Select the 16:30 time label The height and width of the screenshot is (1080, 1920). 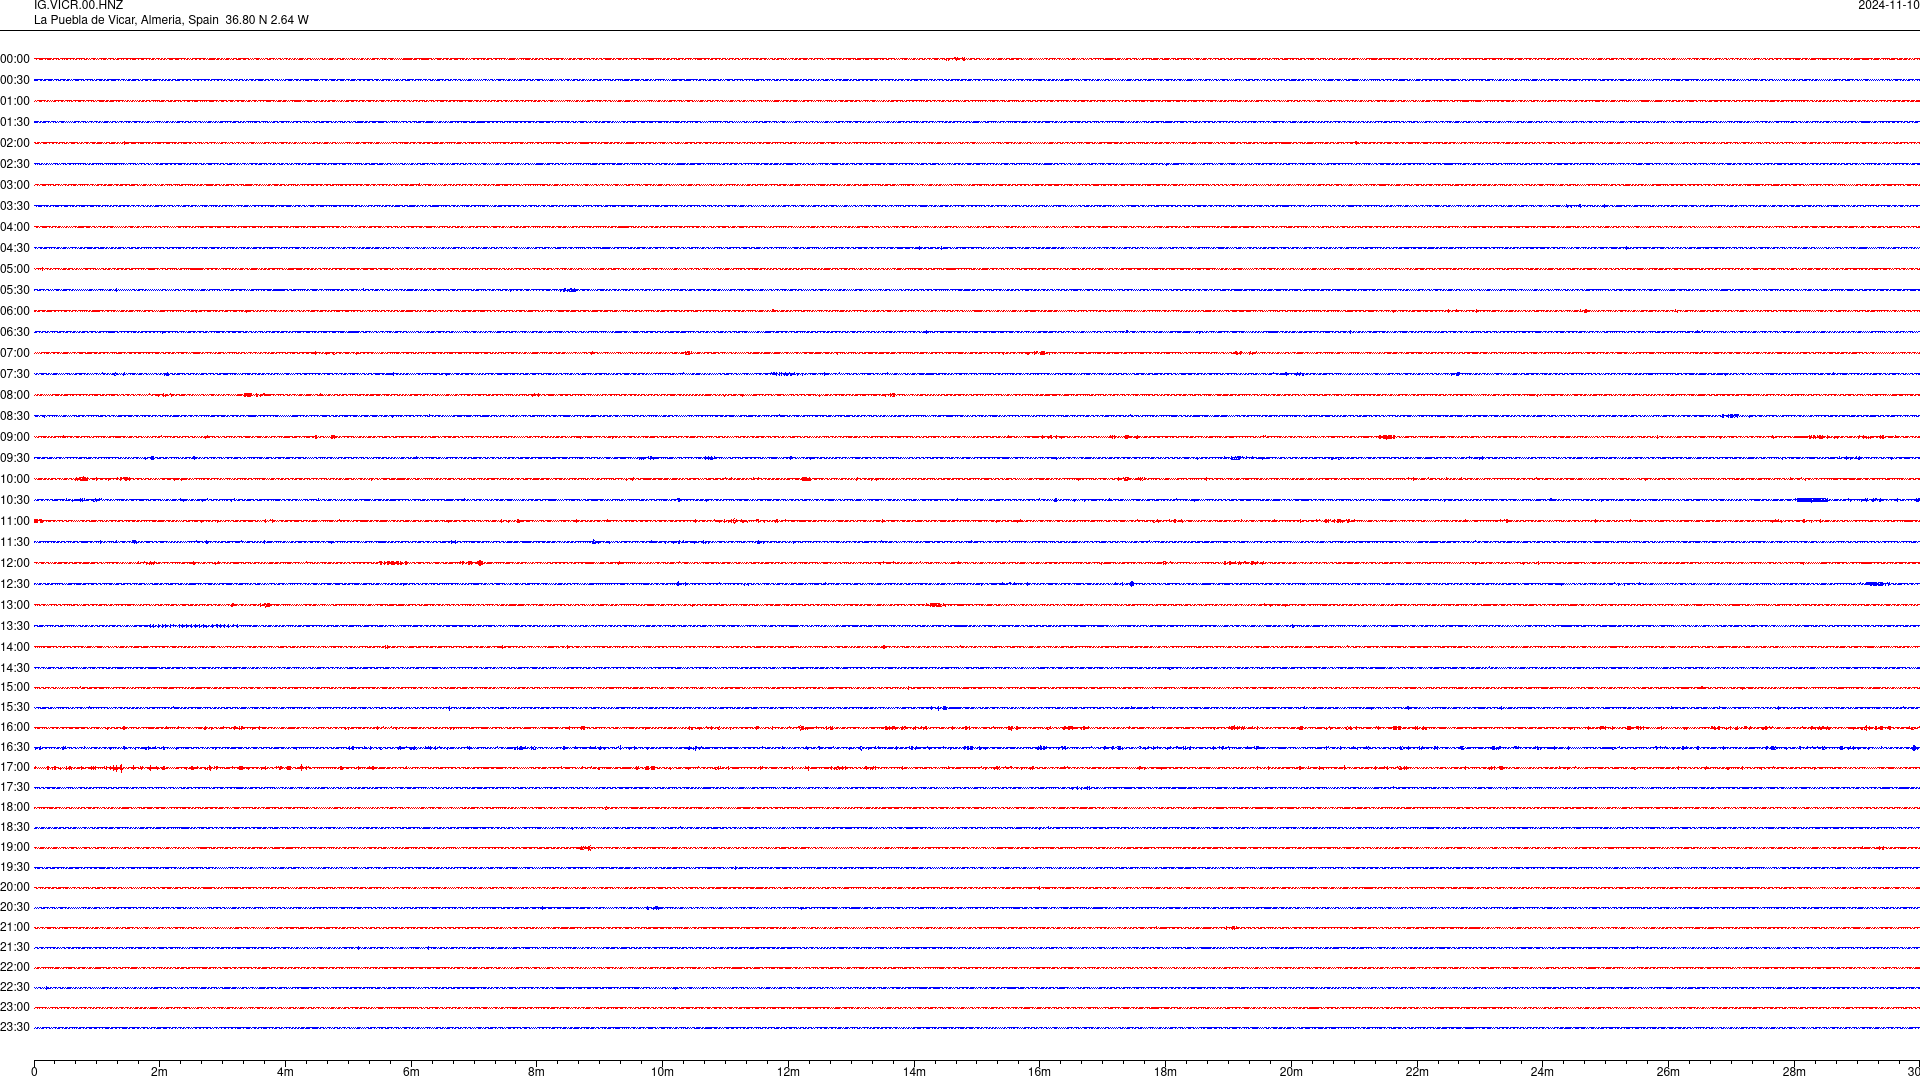pos(15,747)
